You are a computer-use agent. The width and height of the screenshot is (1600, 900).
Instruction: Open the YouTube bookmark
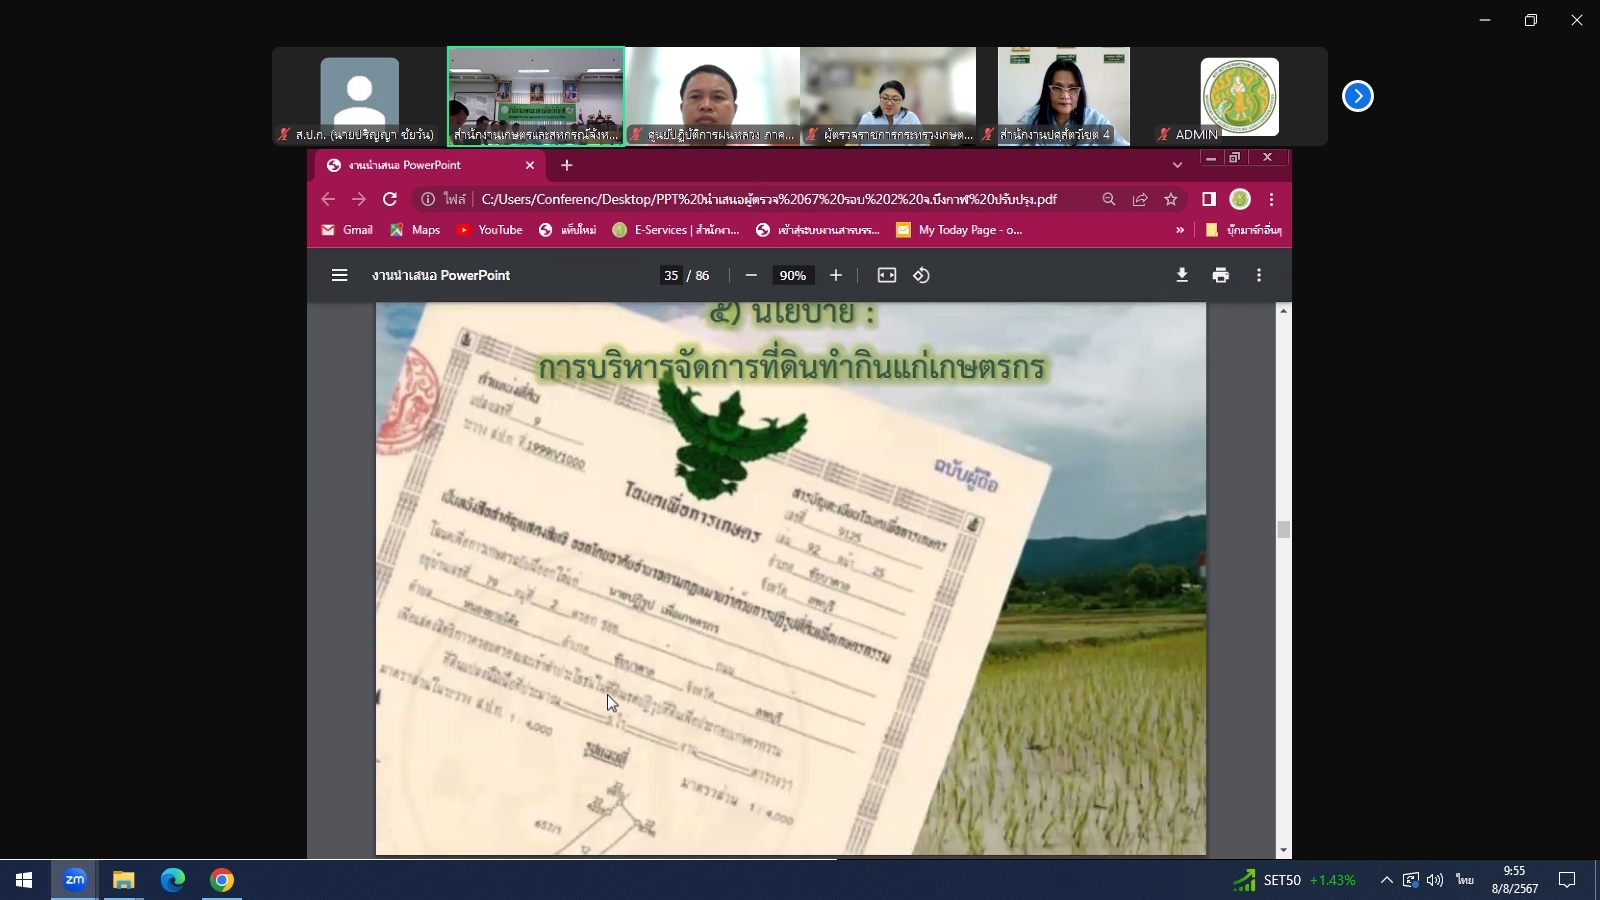pyautogui.click(x=489, y=230)
